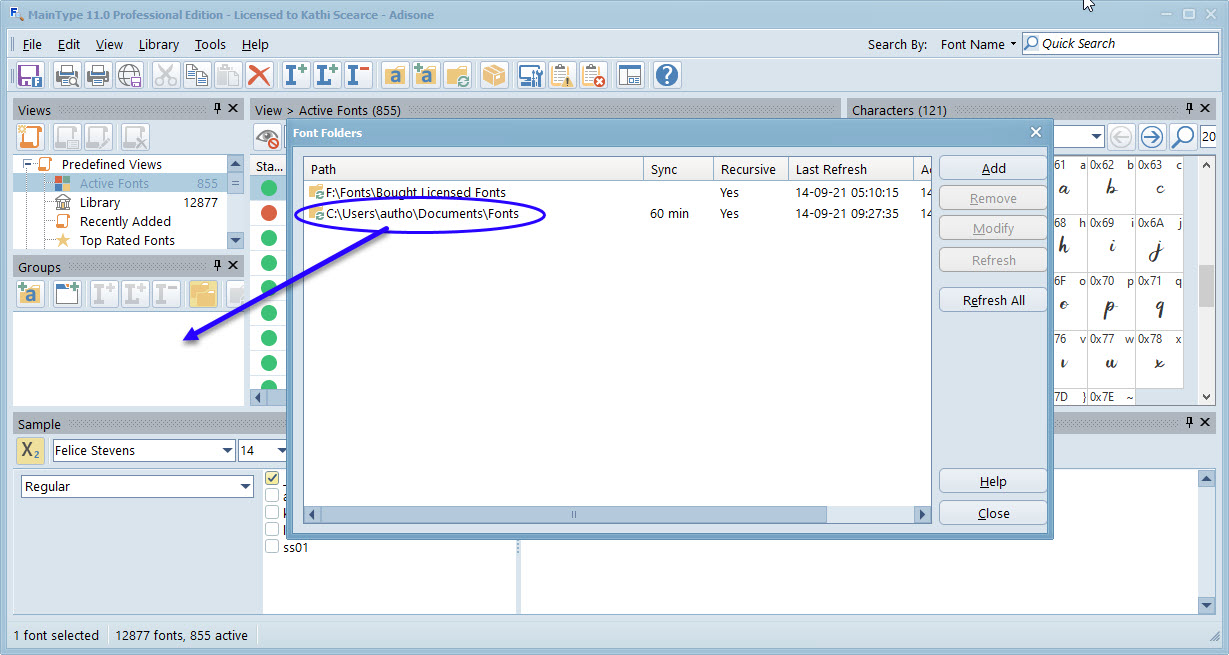Click the font folder 'a' icon in main toolbar
Image resolution: width=1229 pixels, height=655 pixels.
[395, 75]
